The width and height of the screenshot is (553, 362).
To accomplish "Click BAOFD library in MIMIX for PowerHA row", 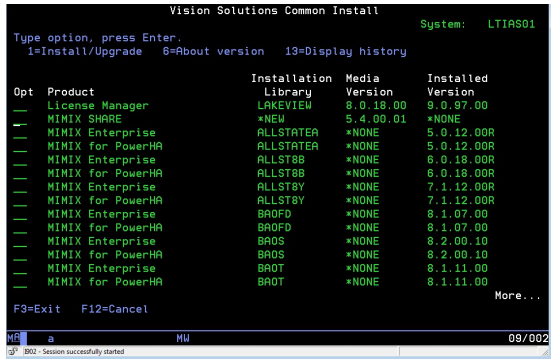I will coord(274,228).
